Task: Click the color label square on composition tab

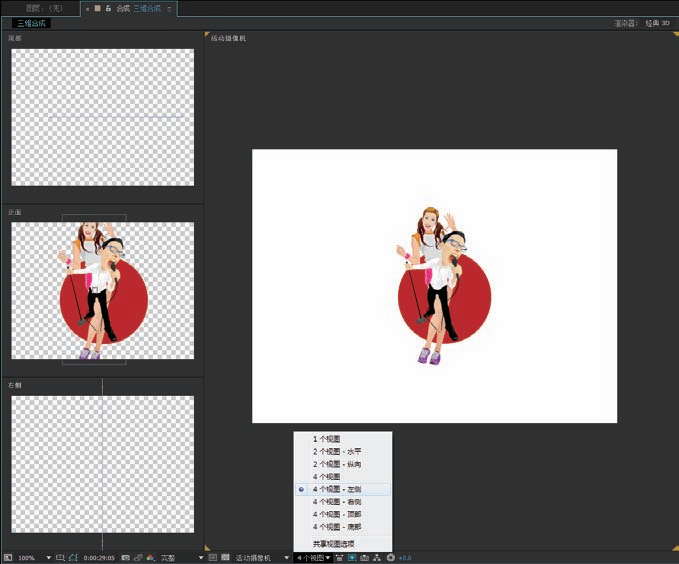Action: 98,8
